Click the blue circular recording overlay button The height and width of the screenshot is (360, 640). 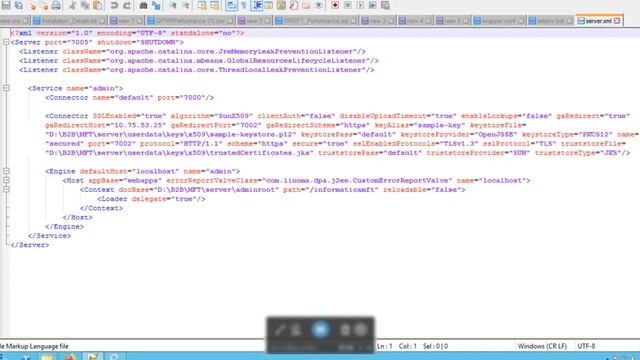point(320,329)
